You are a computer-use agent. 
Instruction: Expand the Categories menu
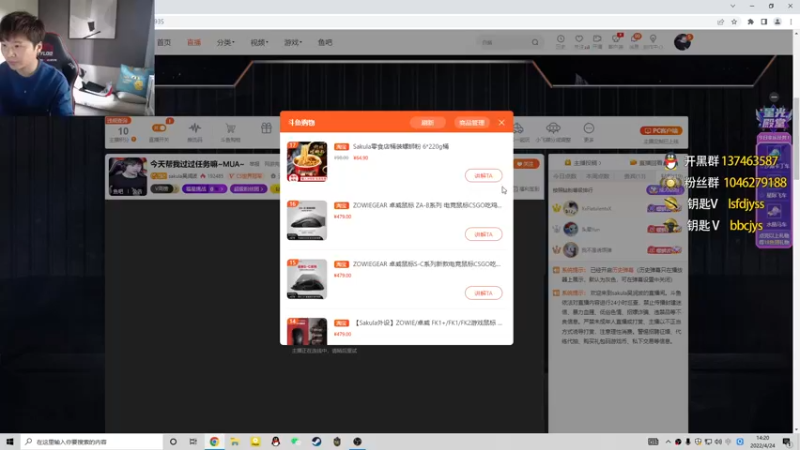pyautogui.click(x=226, y=42)
